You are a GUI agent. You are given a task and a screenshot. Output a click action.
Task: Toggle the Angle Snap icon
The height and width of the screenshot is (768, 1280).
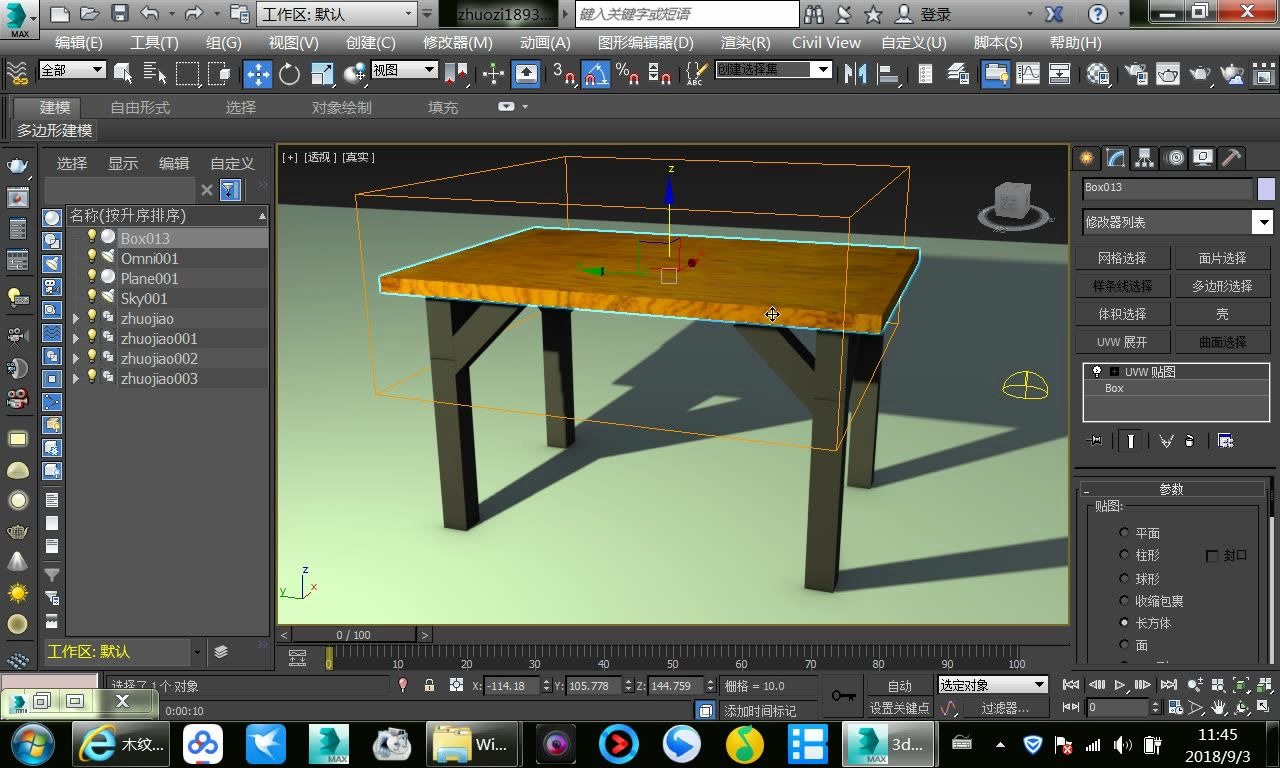tap(596, 74)
